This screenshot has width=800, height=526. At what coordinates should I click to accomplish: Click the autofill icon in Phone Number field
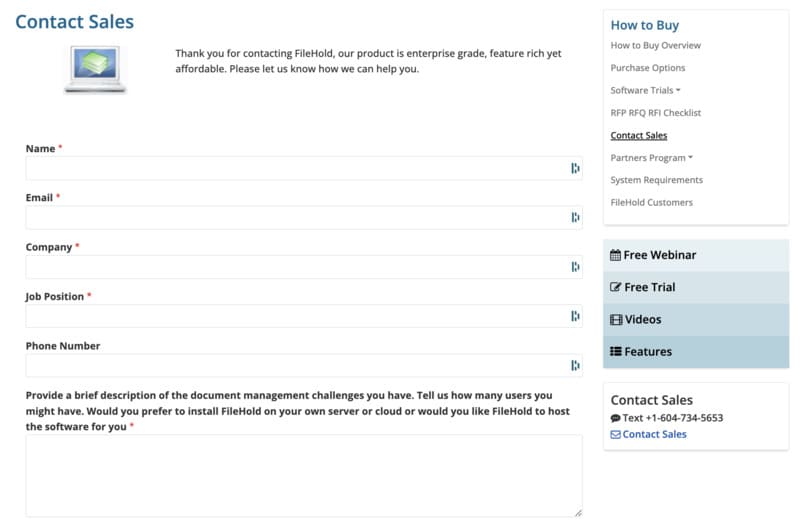click(575, 365)
